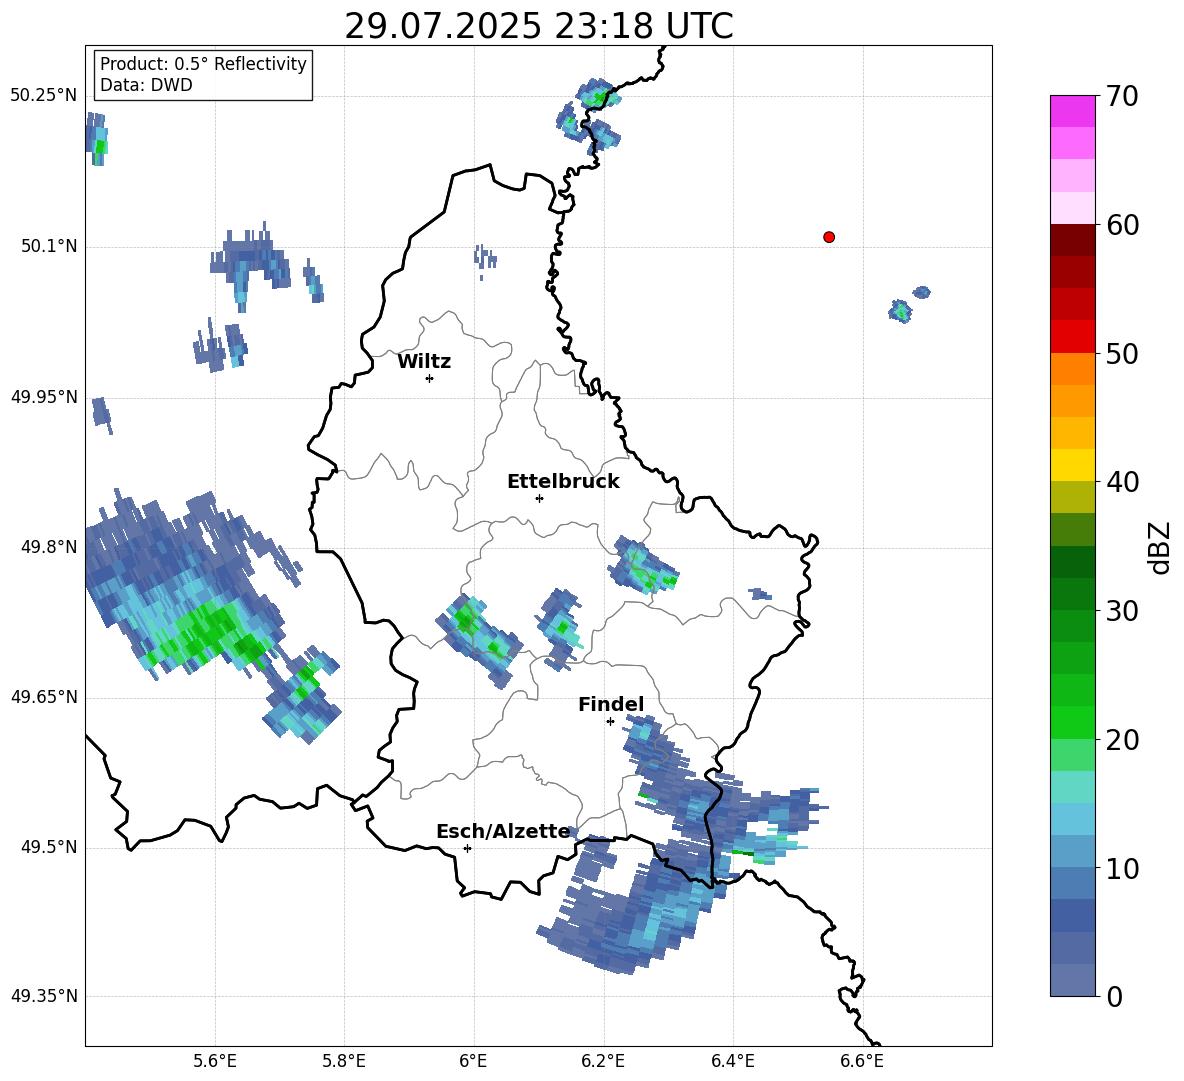
Task: Click the 0 tick on the colorbar
Action: (1115, 997)
